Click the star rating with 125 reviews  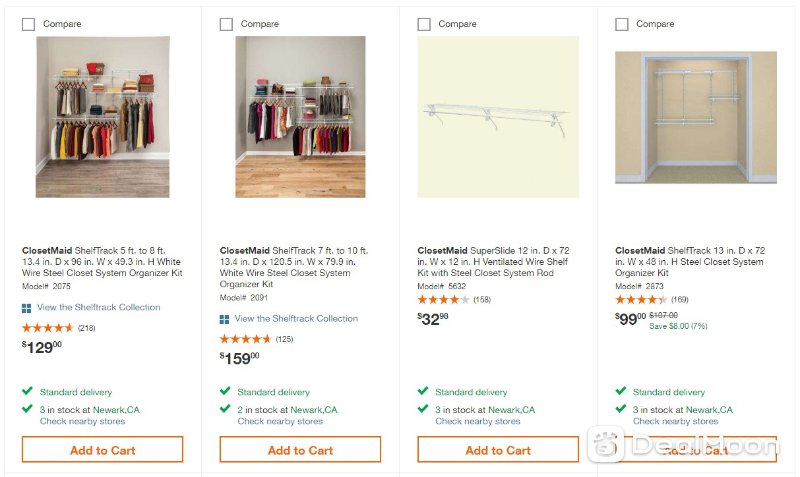pos(245,339)
